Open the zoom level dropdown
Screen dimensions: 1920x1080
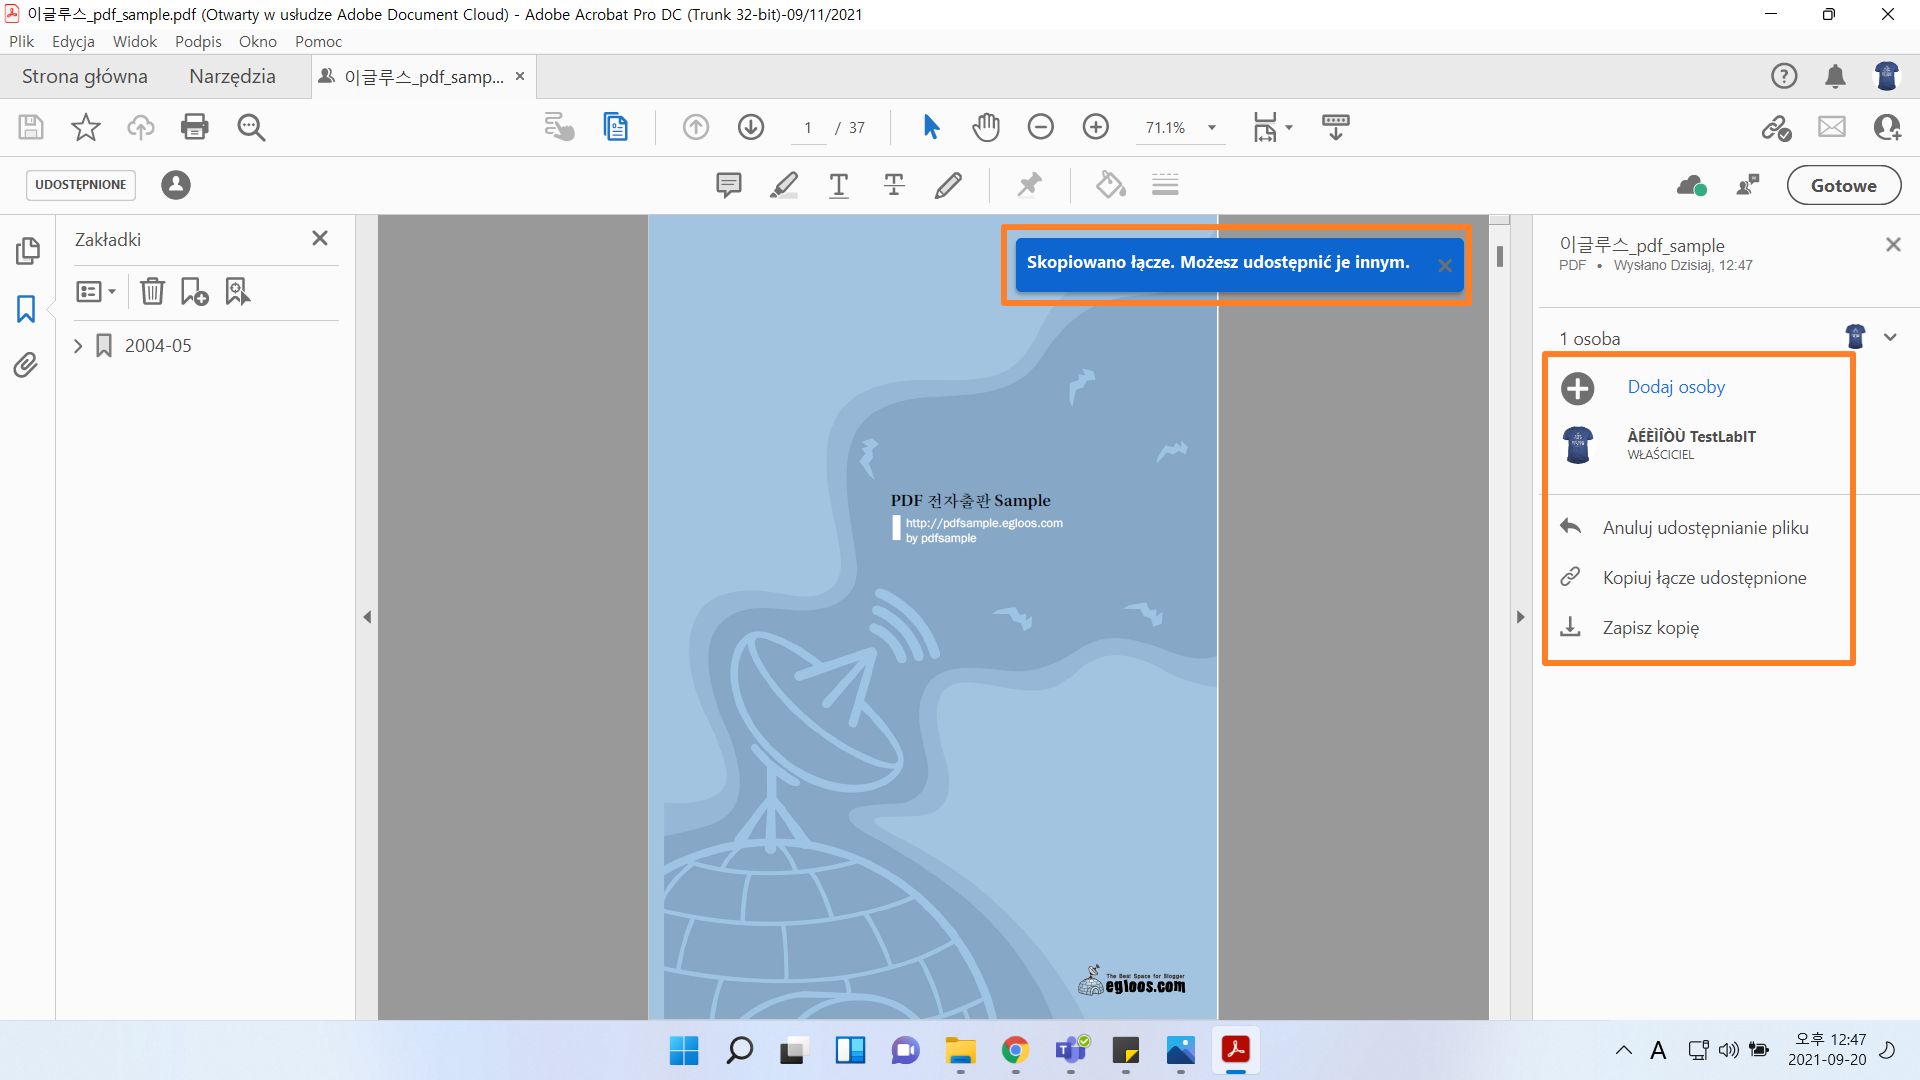click(x=1212, y=128)
